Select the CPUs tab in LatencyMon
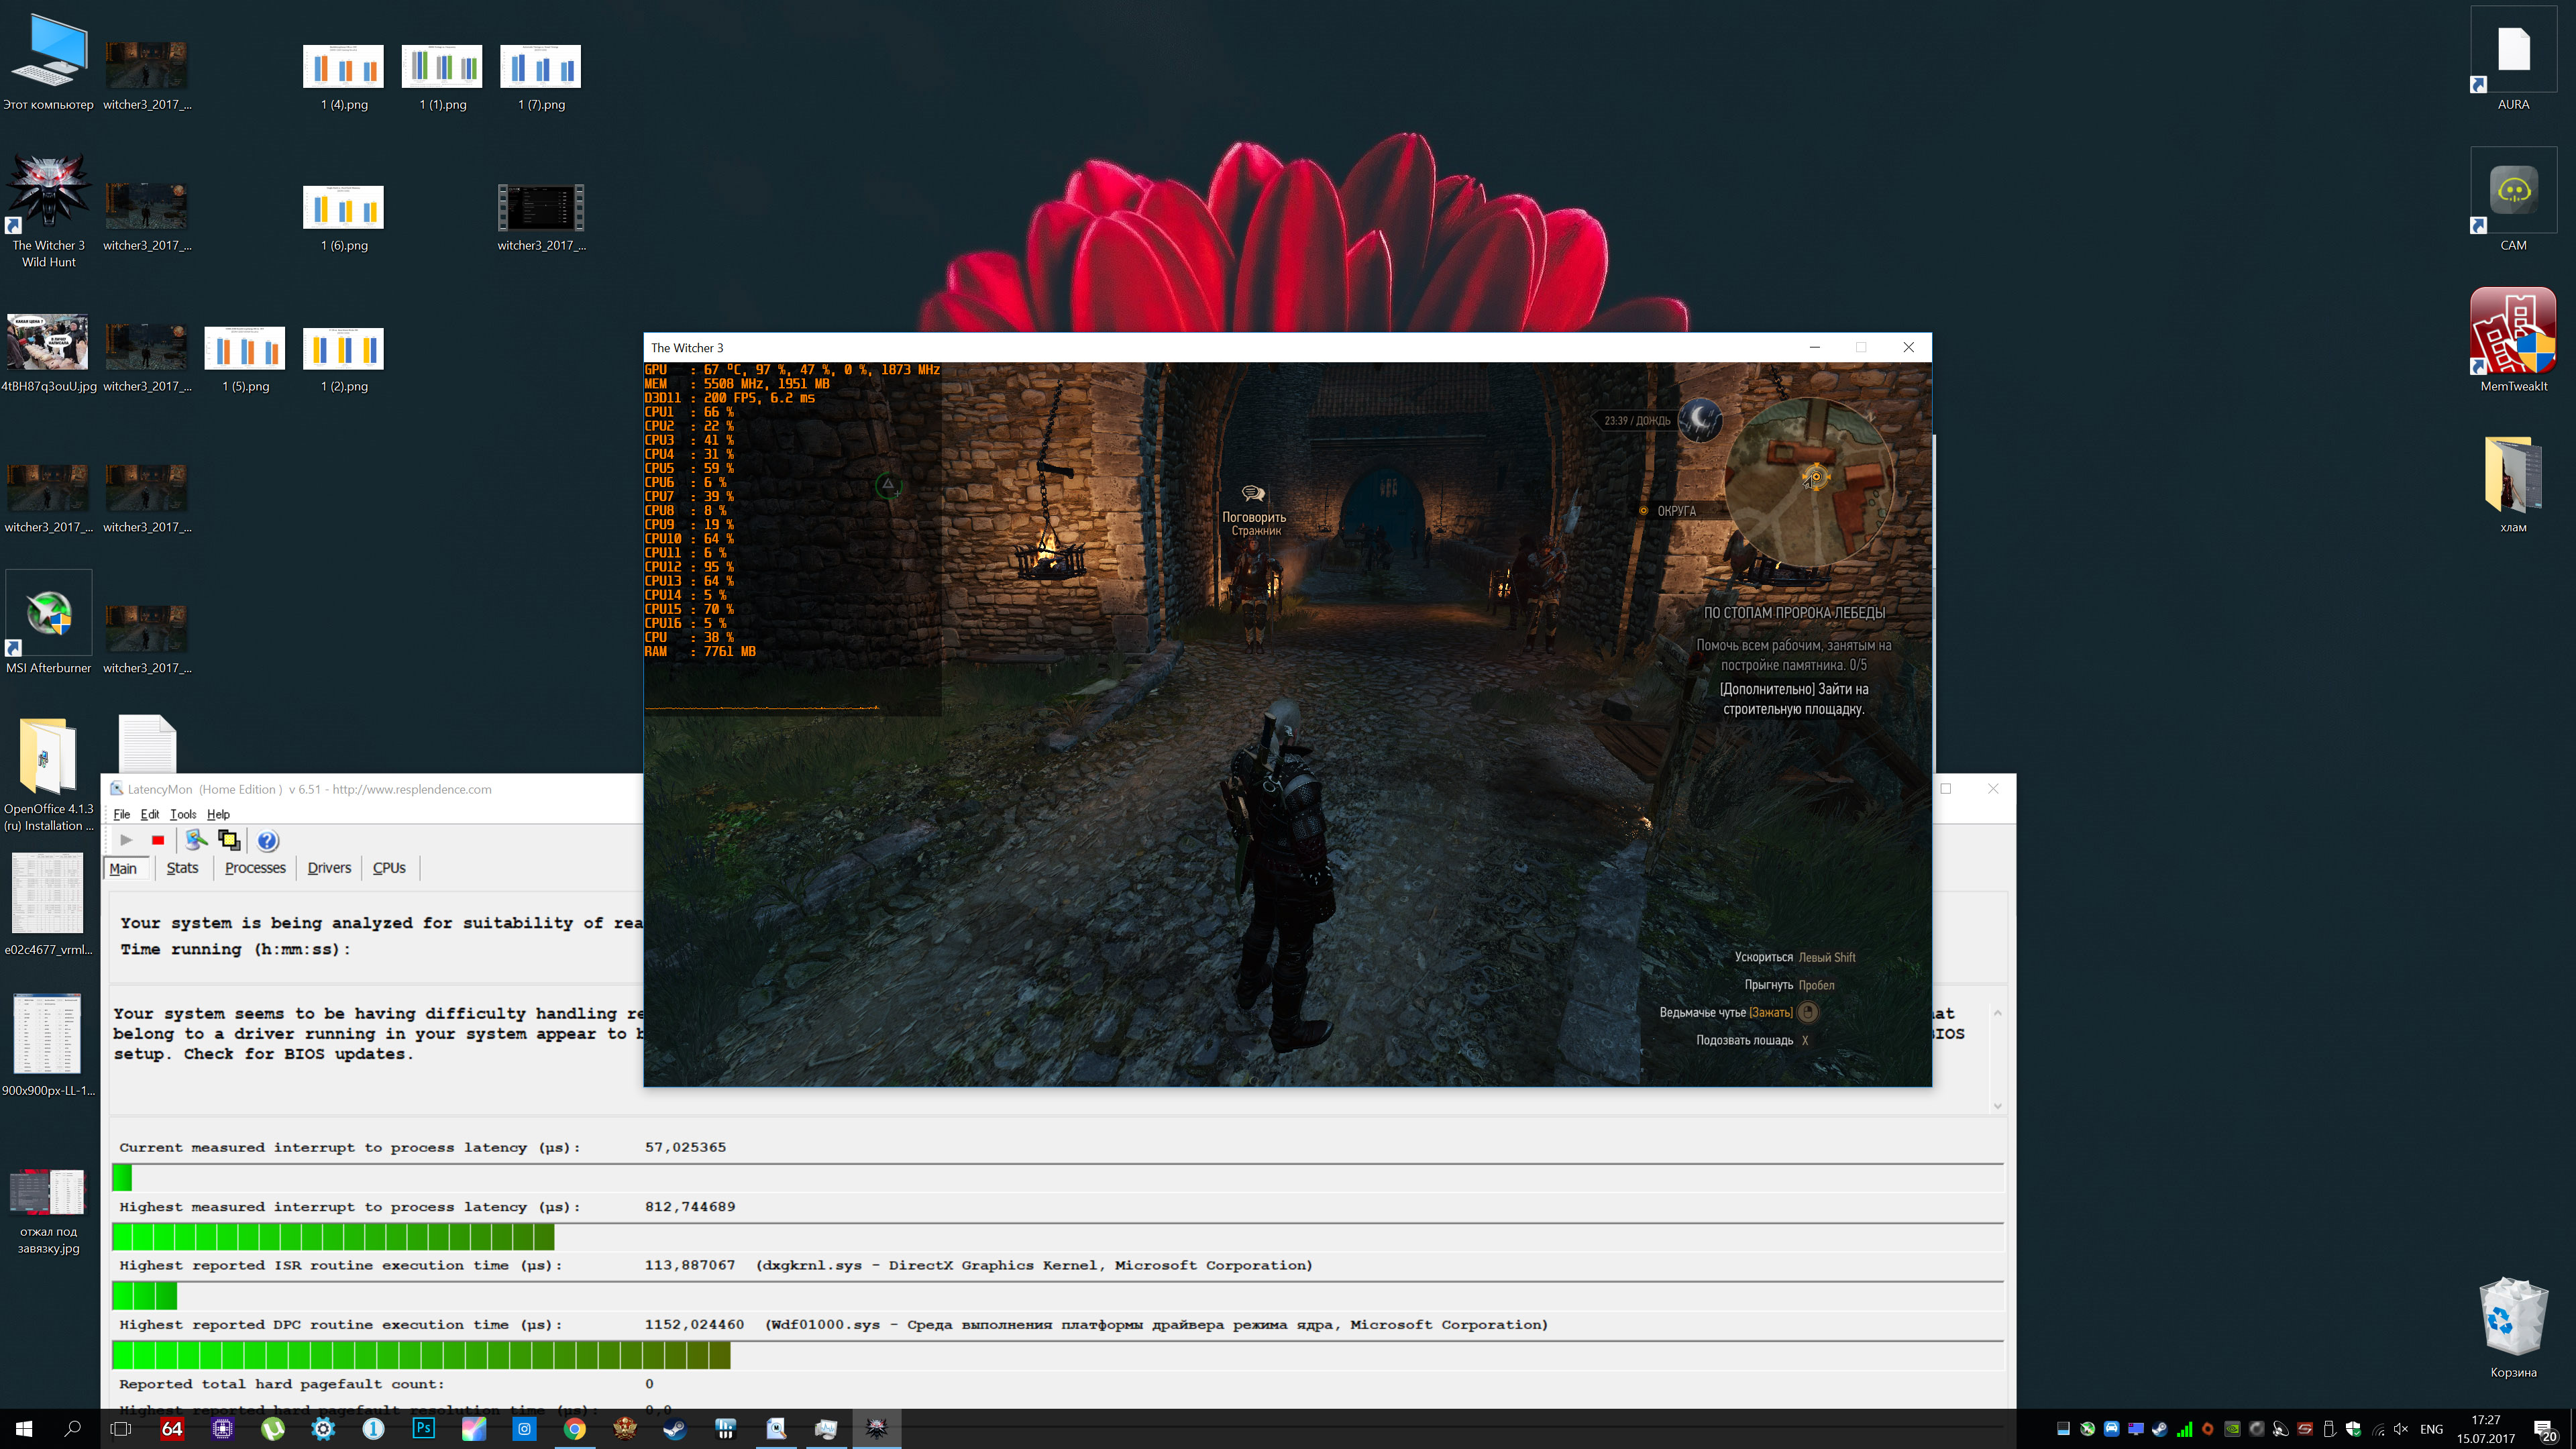This screenshot has width=2576, height=1449. pyautogui.click(x=389, y=868)
